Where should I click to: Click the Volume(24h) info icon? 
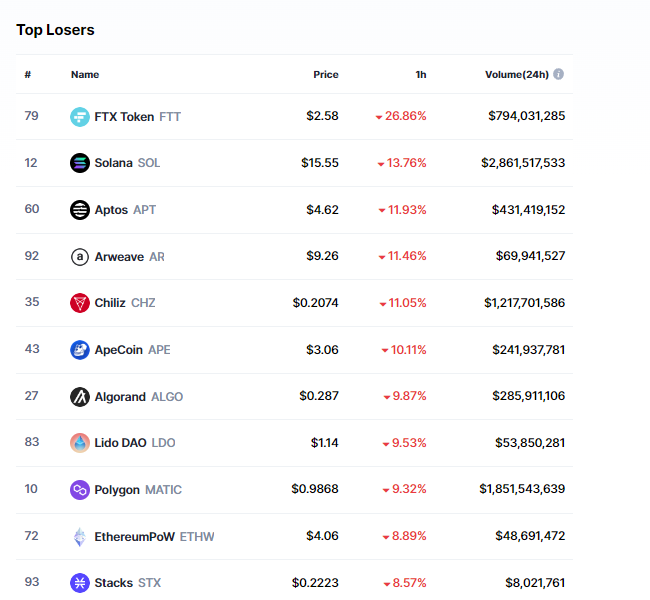(558, 74)
